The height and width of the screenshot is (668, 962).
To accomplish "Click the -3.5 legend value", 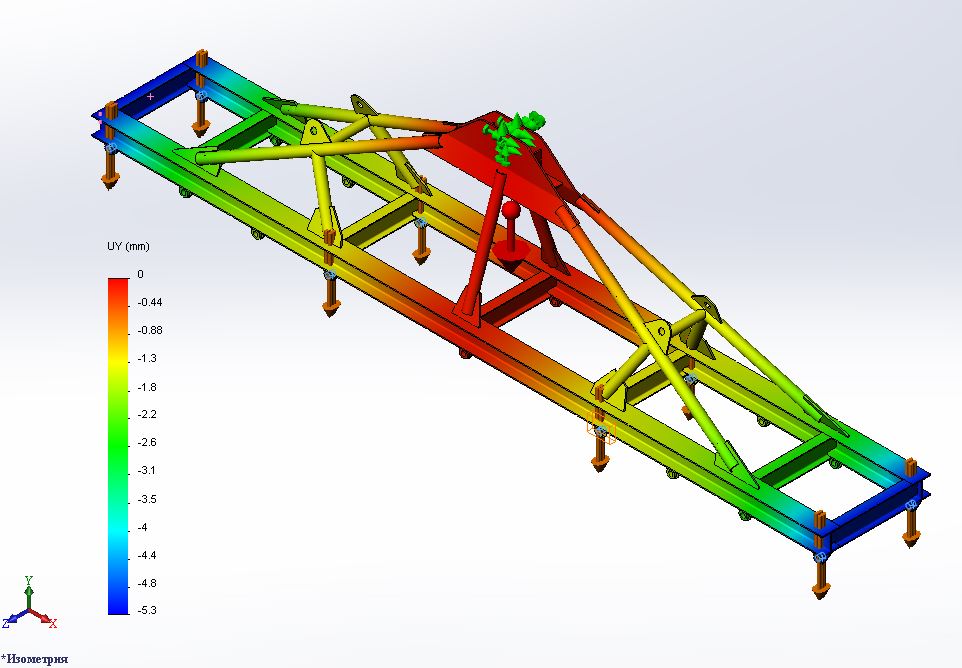I will 147,499.
